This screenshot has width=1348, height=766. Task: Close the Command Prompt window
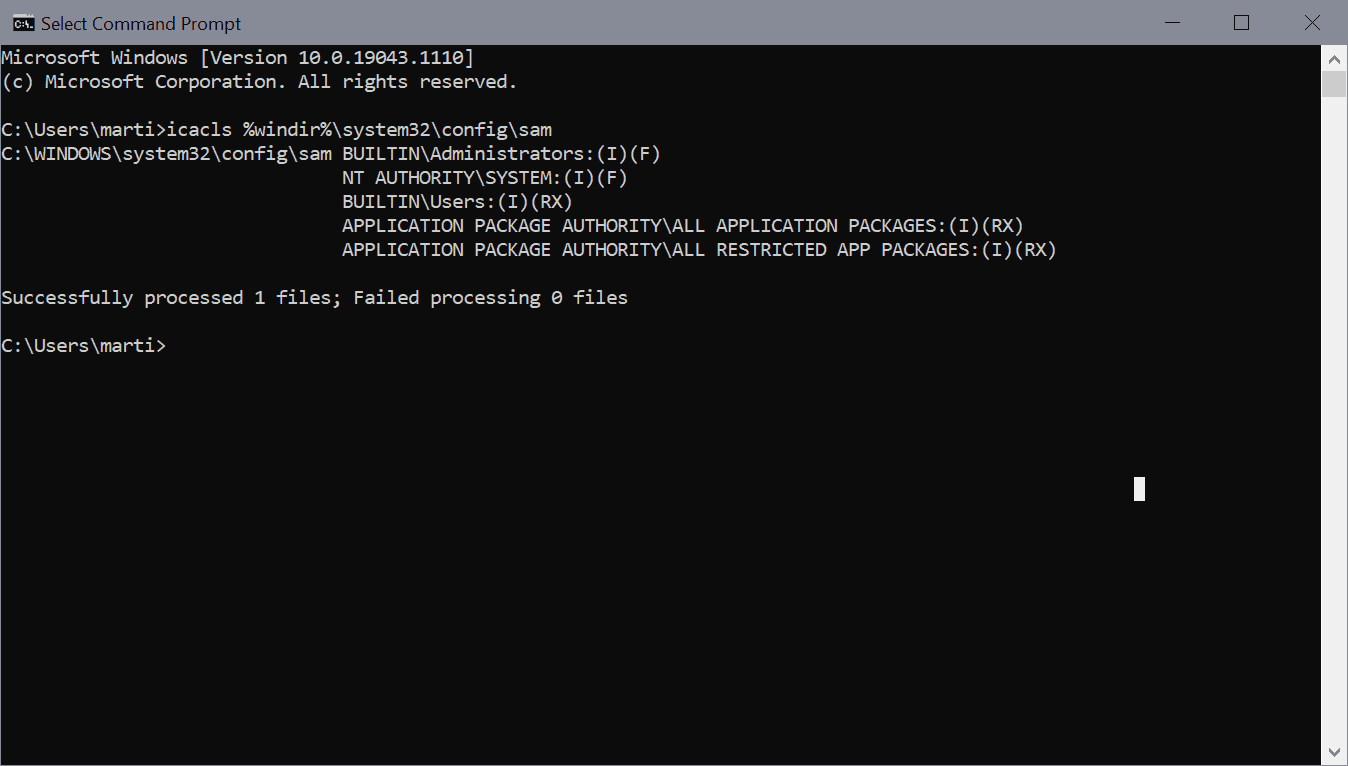(x=1312, y=22)
